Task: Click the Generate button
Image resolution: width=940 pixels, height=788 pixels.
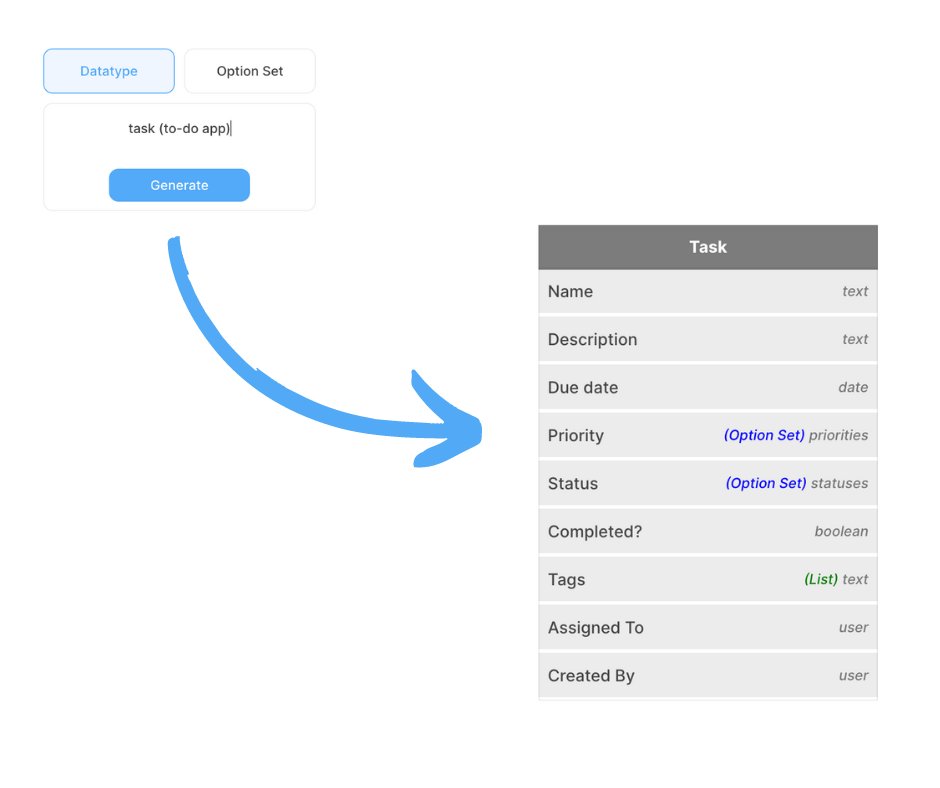Action: 179,185
